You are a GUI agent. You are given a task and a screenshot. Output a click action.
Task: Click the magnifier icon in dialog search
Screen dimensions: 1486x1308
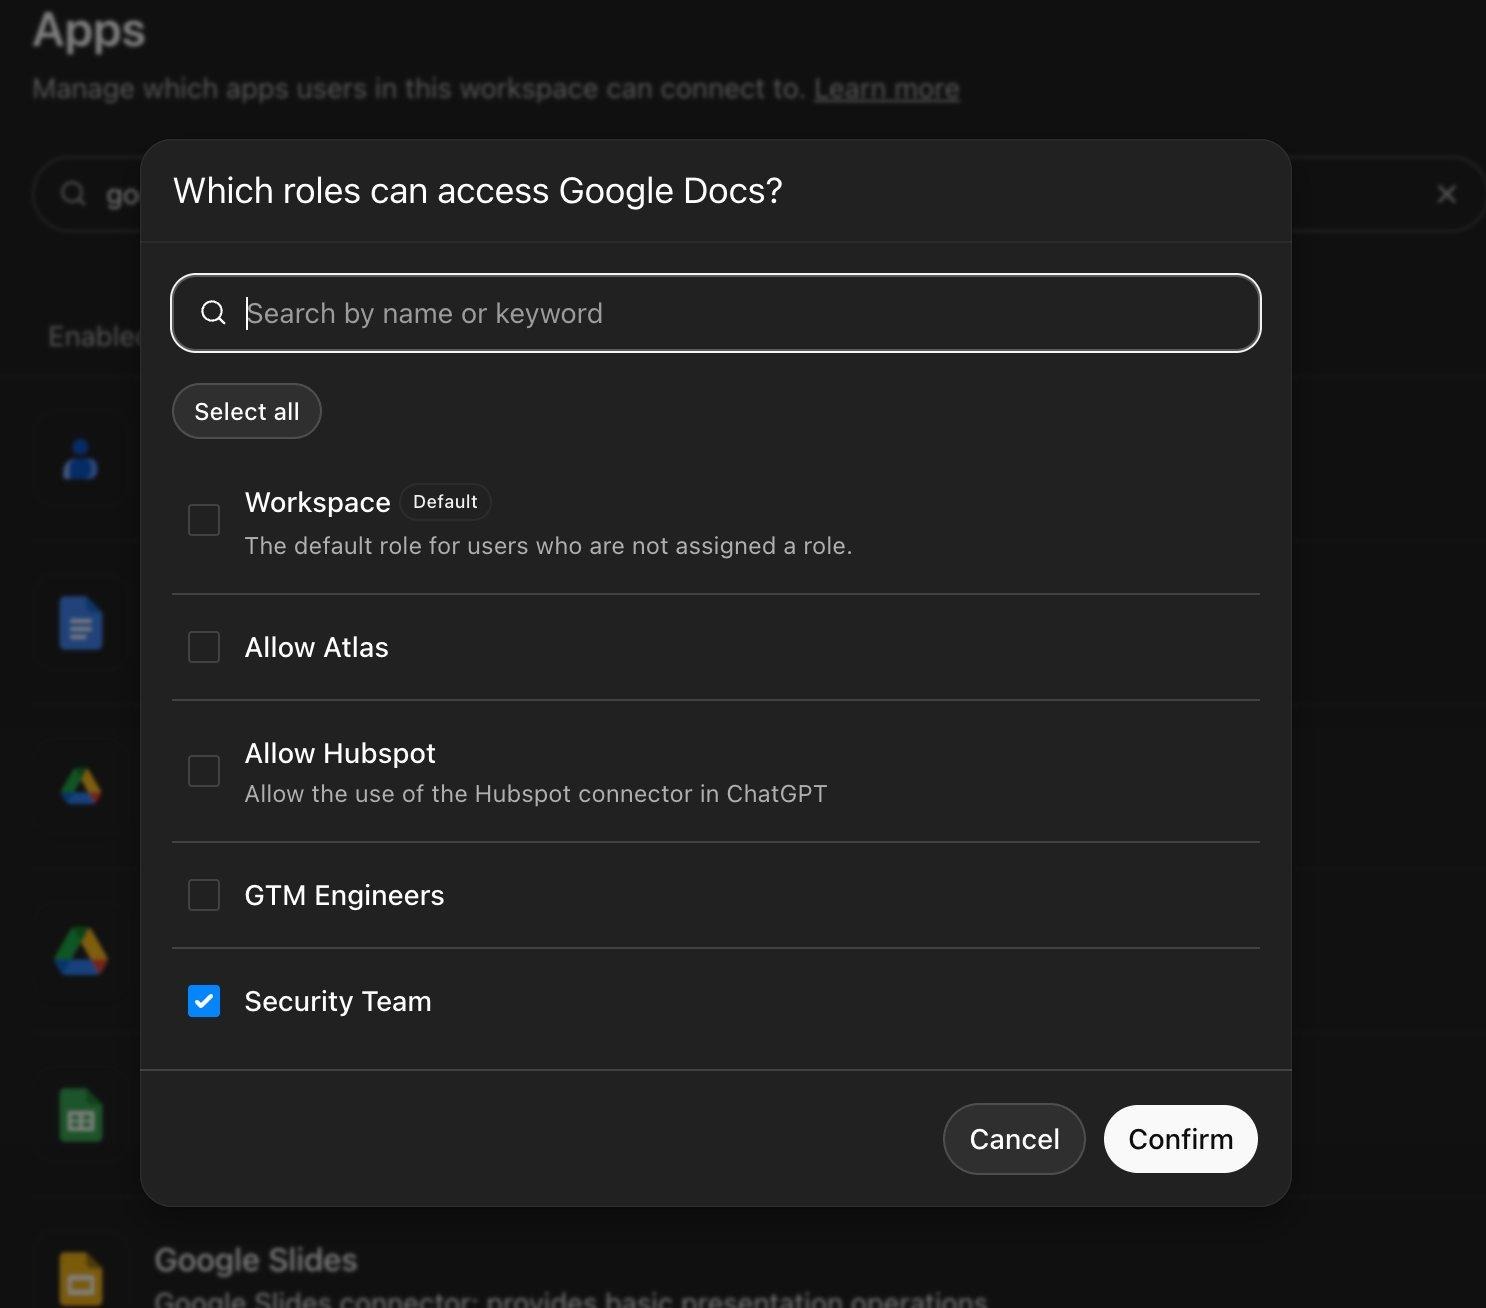213,313
